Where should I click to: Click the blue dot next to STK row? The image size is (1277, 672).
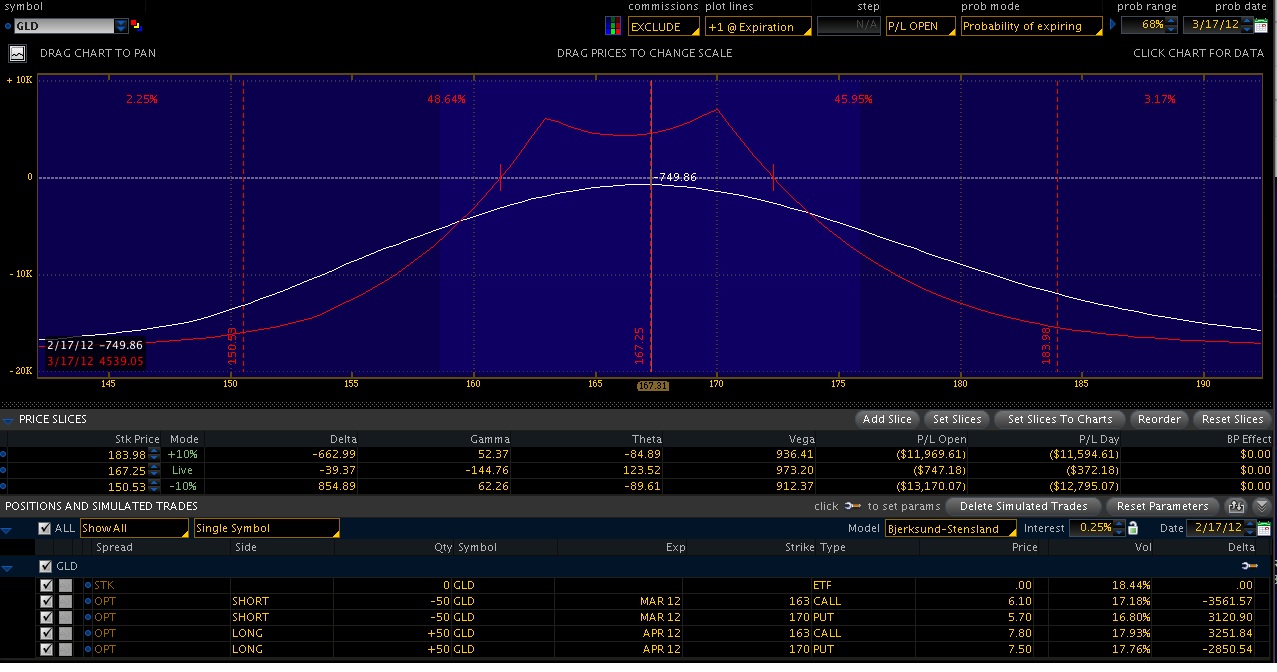click(88, 585)
